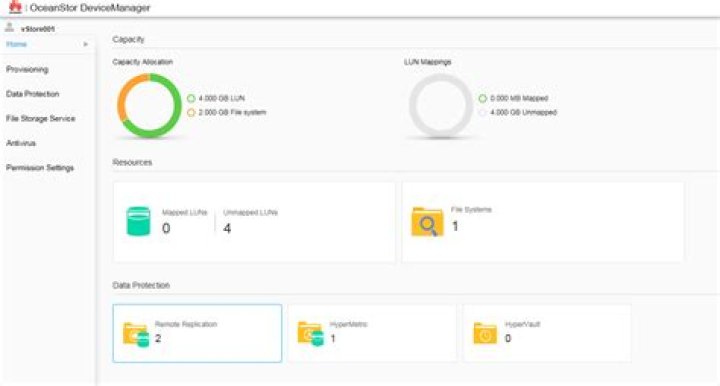The height and width of the screenshot is (386, 720).
Task: Click the 'HyperMetro' label
Action: tap(349, 324)
